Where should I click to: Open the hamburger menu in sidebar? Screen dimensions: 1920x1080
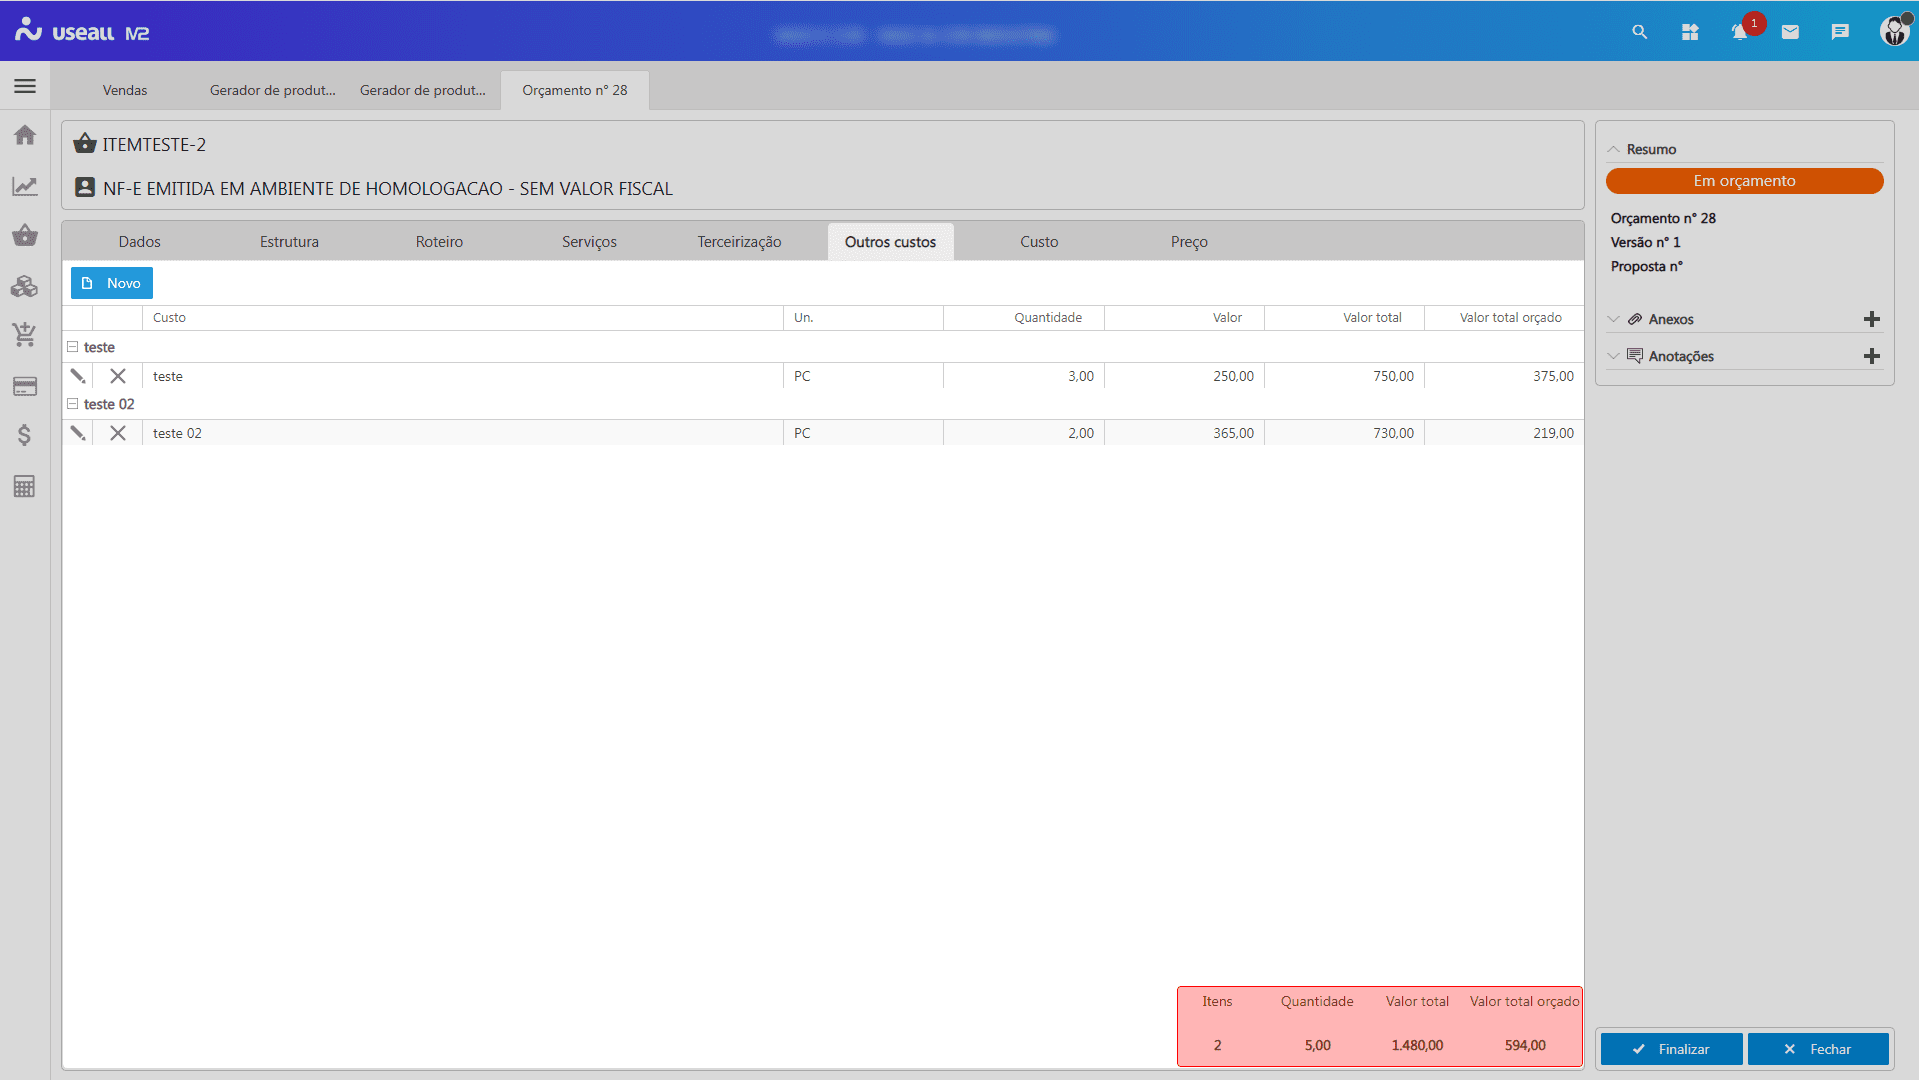tap(25, 86)
